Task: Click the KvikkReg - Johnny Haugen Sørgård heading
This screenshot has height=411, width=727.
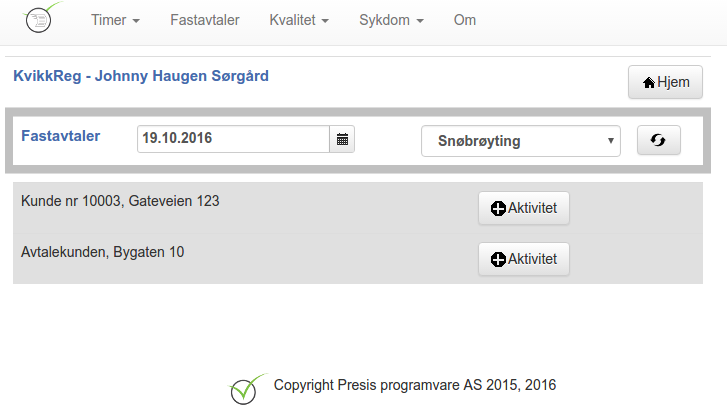Action: (x=141, y=76)
